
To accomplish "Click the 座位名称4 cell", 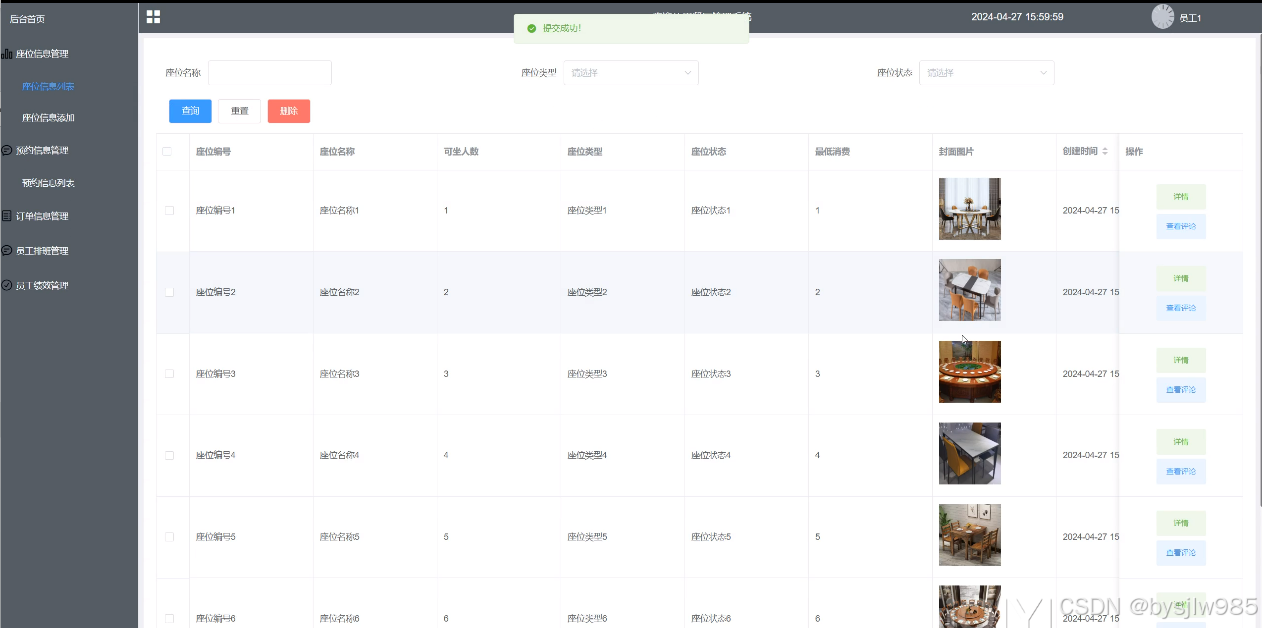I will pos(339,455).
